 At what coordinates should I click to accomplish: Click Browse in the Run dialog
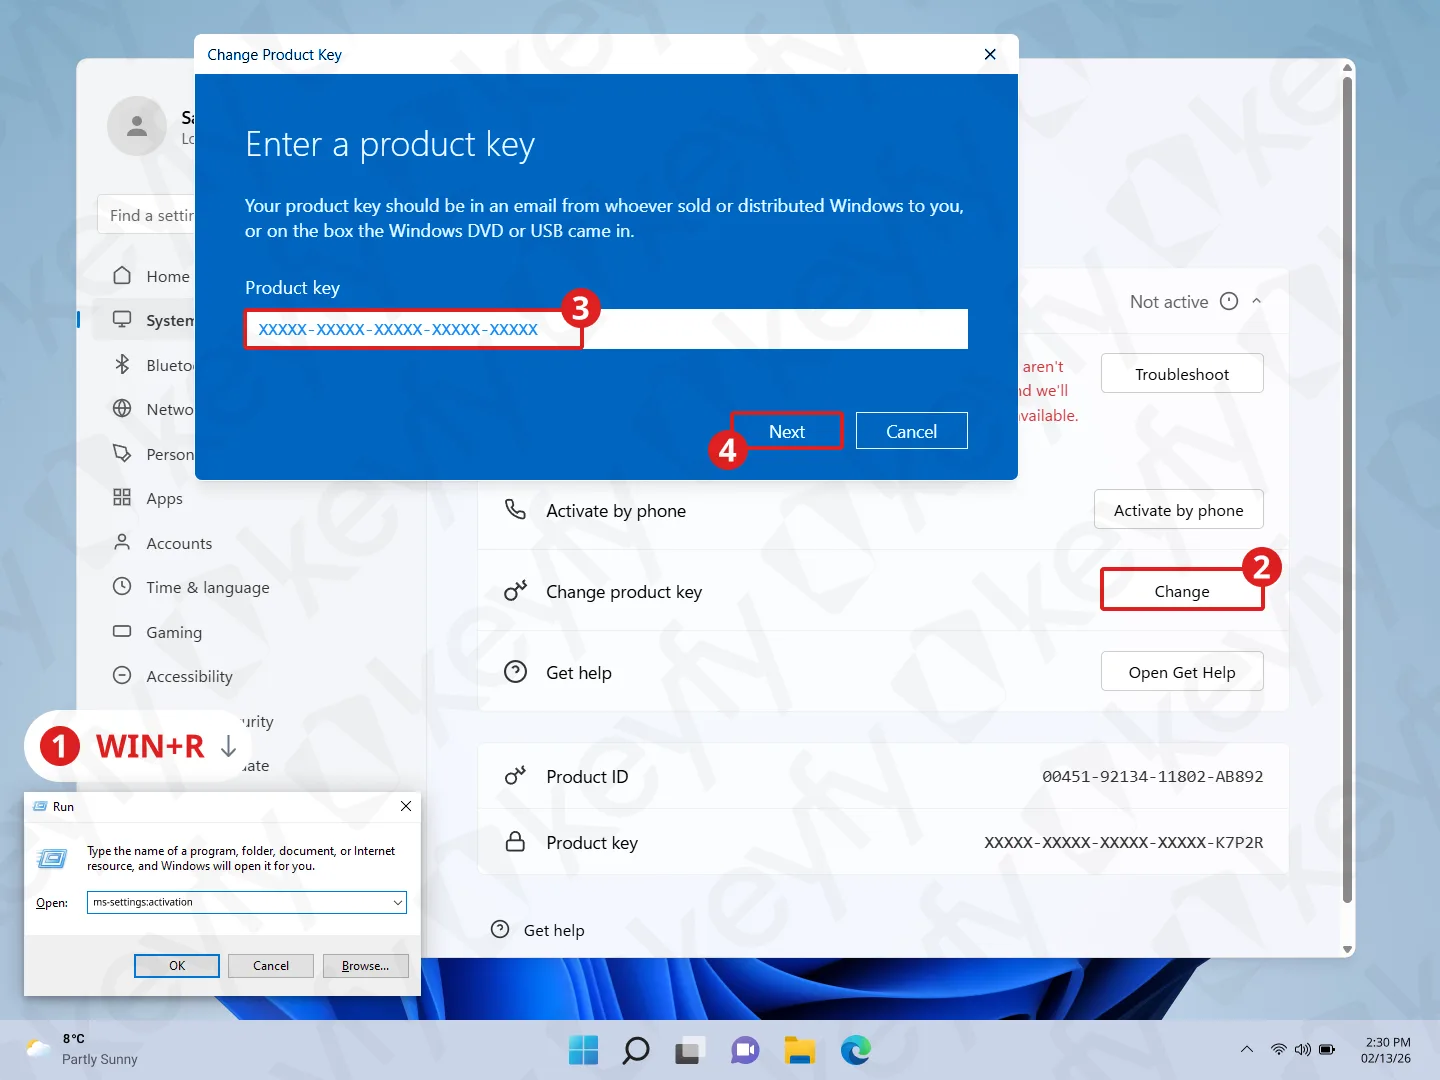click(365, 965)
